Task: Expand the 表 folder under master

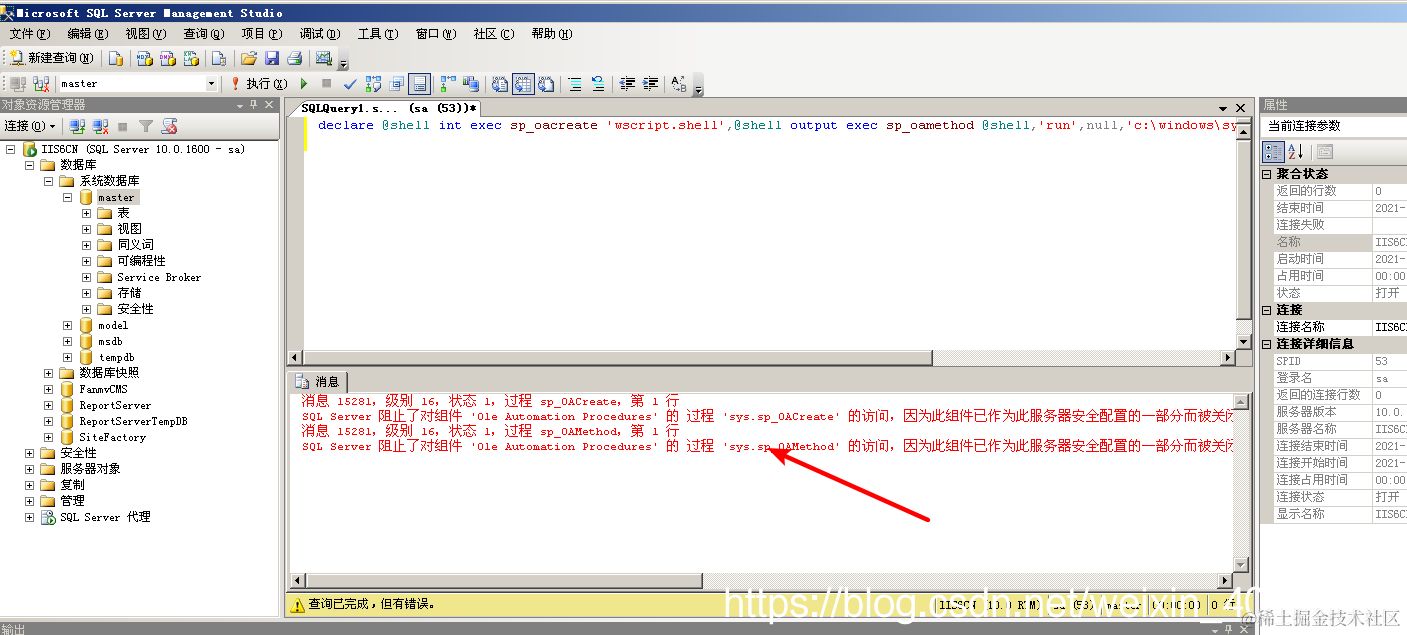Action: [x=87, y=213]
